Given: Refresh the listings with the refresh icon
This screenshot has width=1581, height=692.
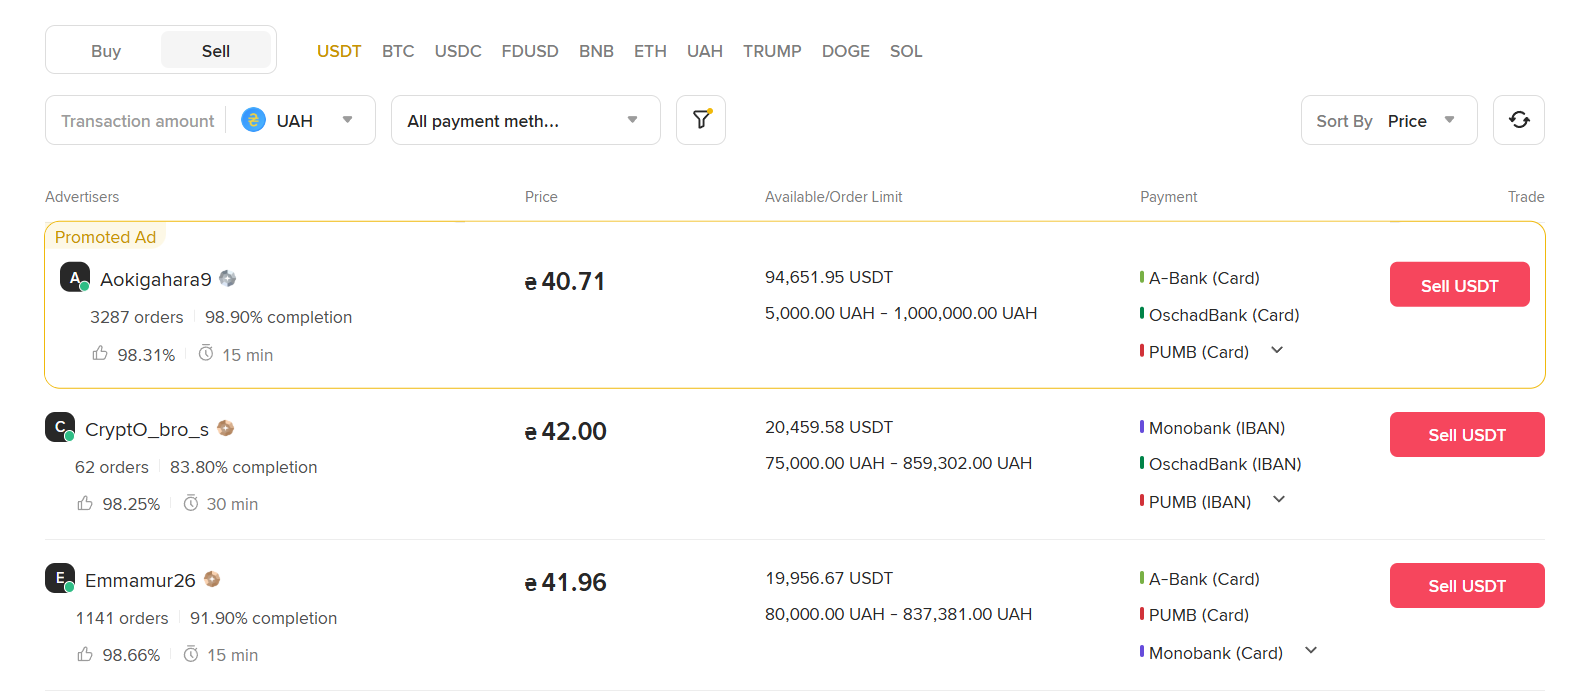Looking at the screenshot, I should pyautogui.click(x=1518, y=120).
